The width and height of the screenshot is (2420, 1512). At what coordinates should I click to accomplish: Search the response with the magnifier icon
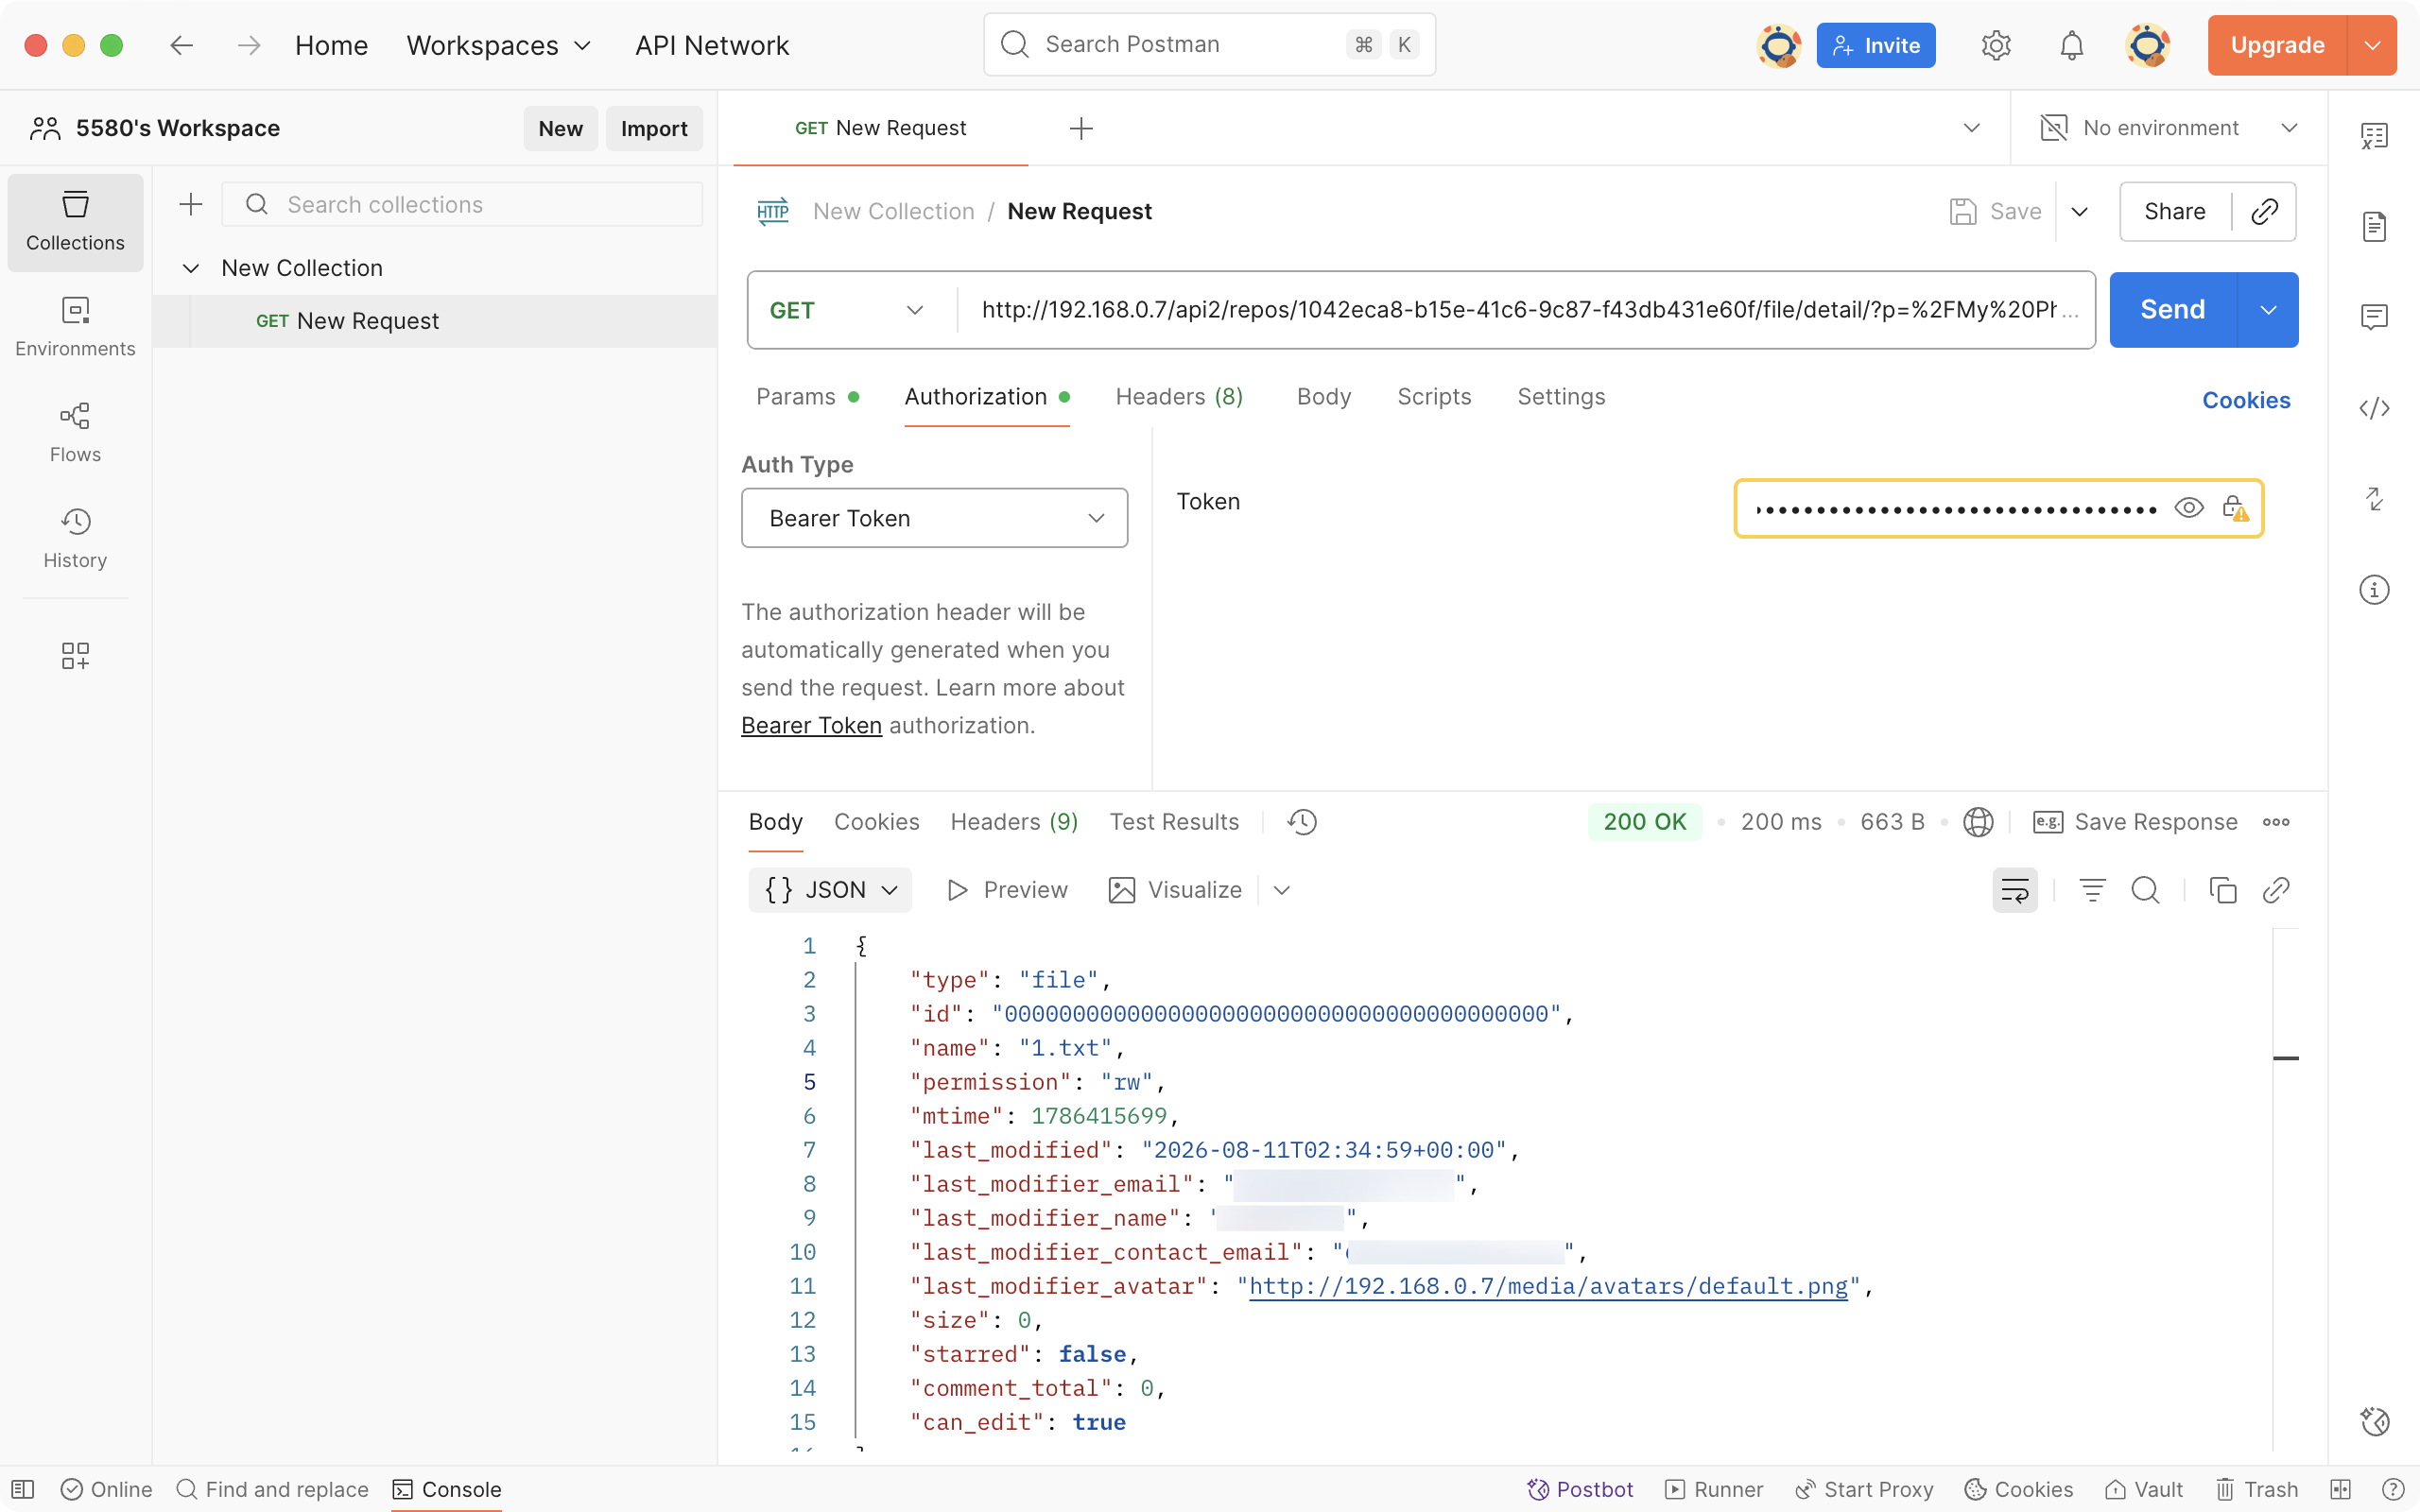2145,890
